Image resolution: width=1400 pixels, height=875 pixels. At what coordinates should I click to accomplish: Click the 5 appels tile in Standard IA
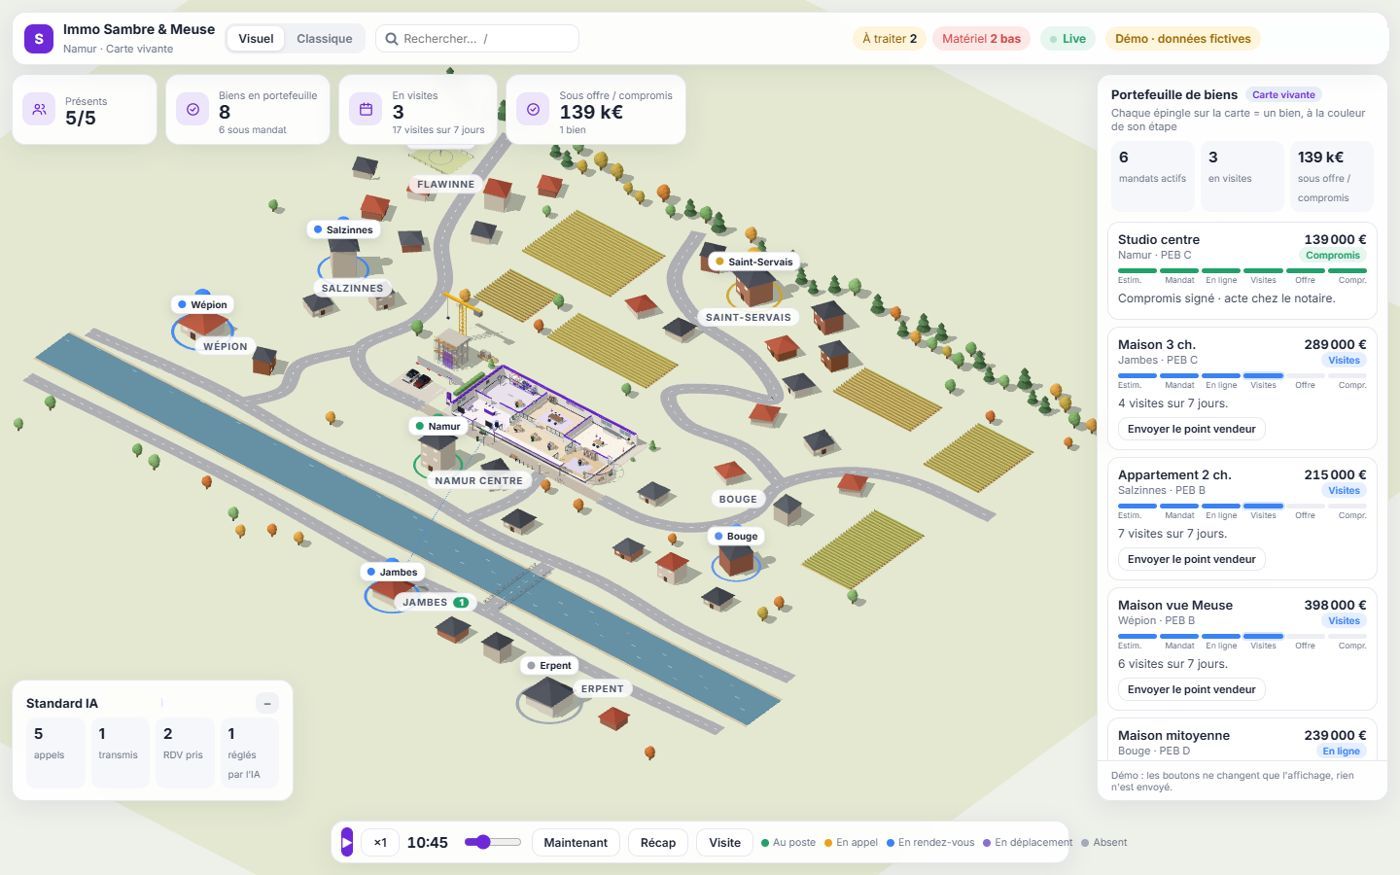56,753
